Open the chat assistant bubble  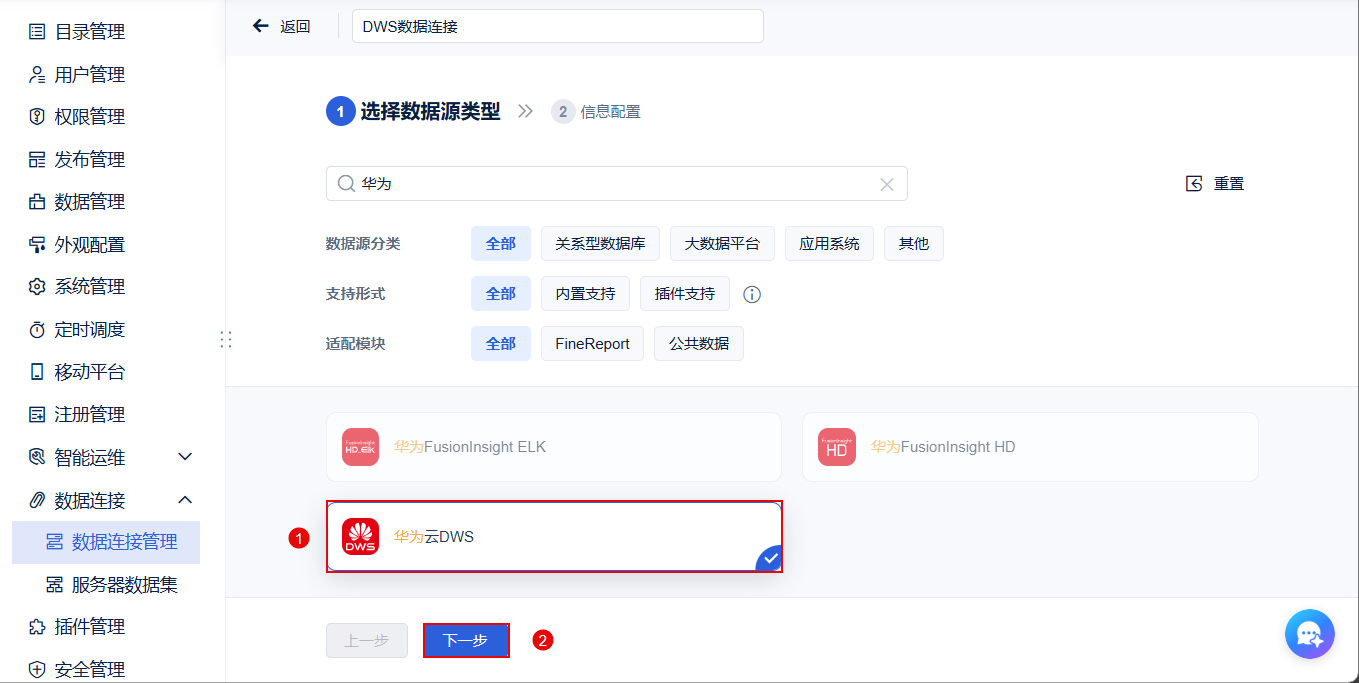click(1310, 634)
